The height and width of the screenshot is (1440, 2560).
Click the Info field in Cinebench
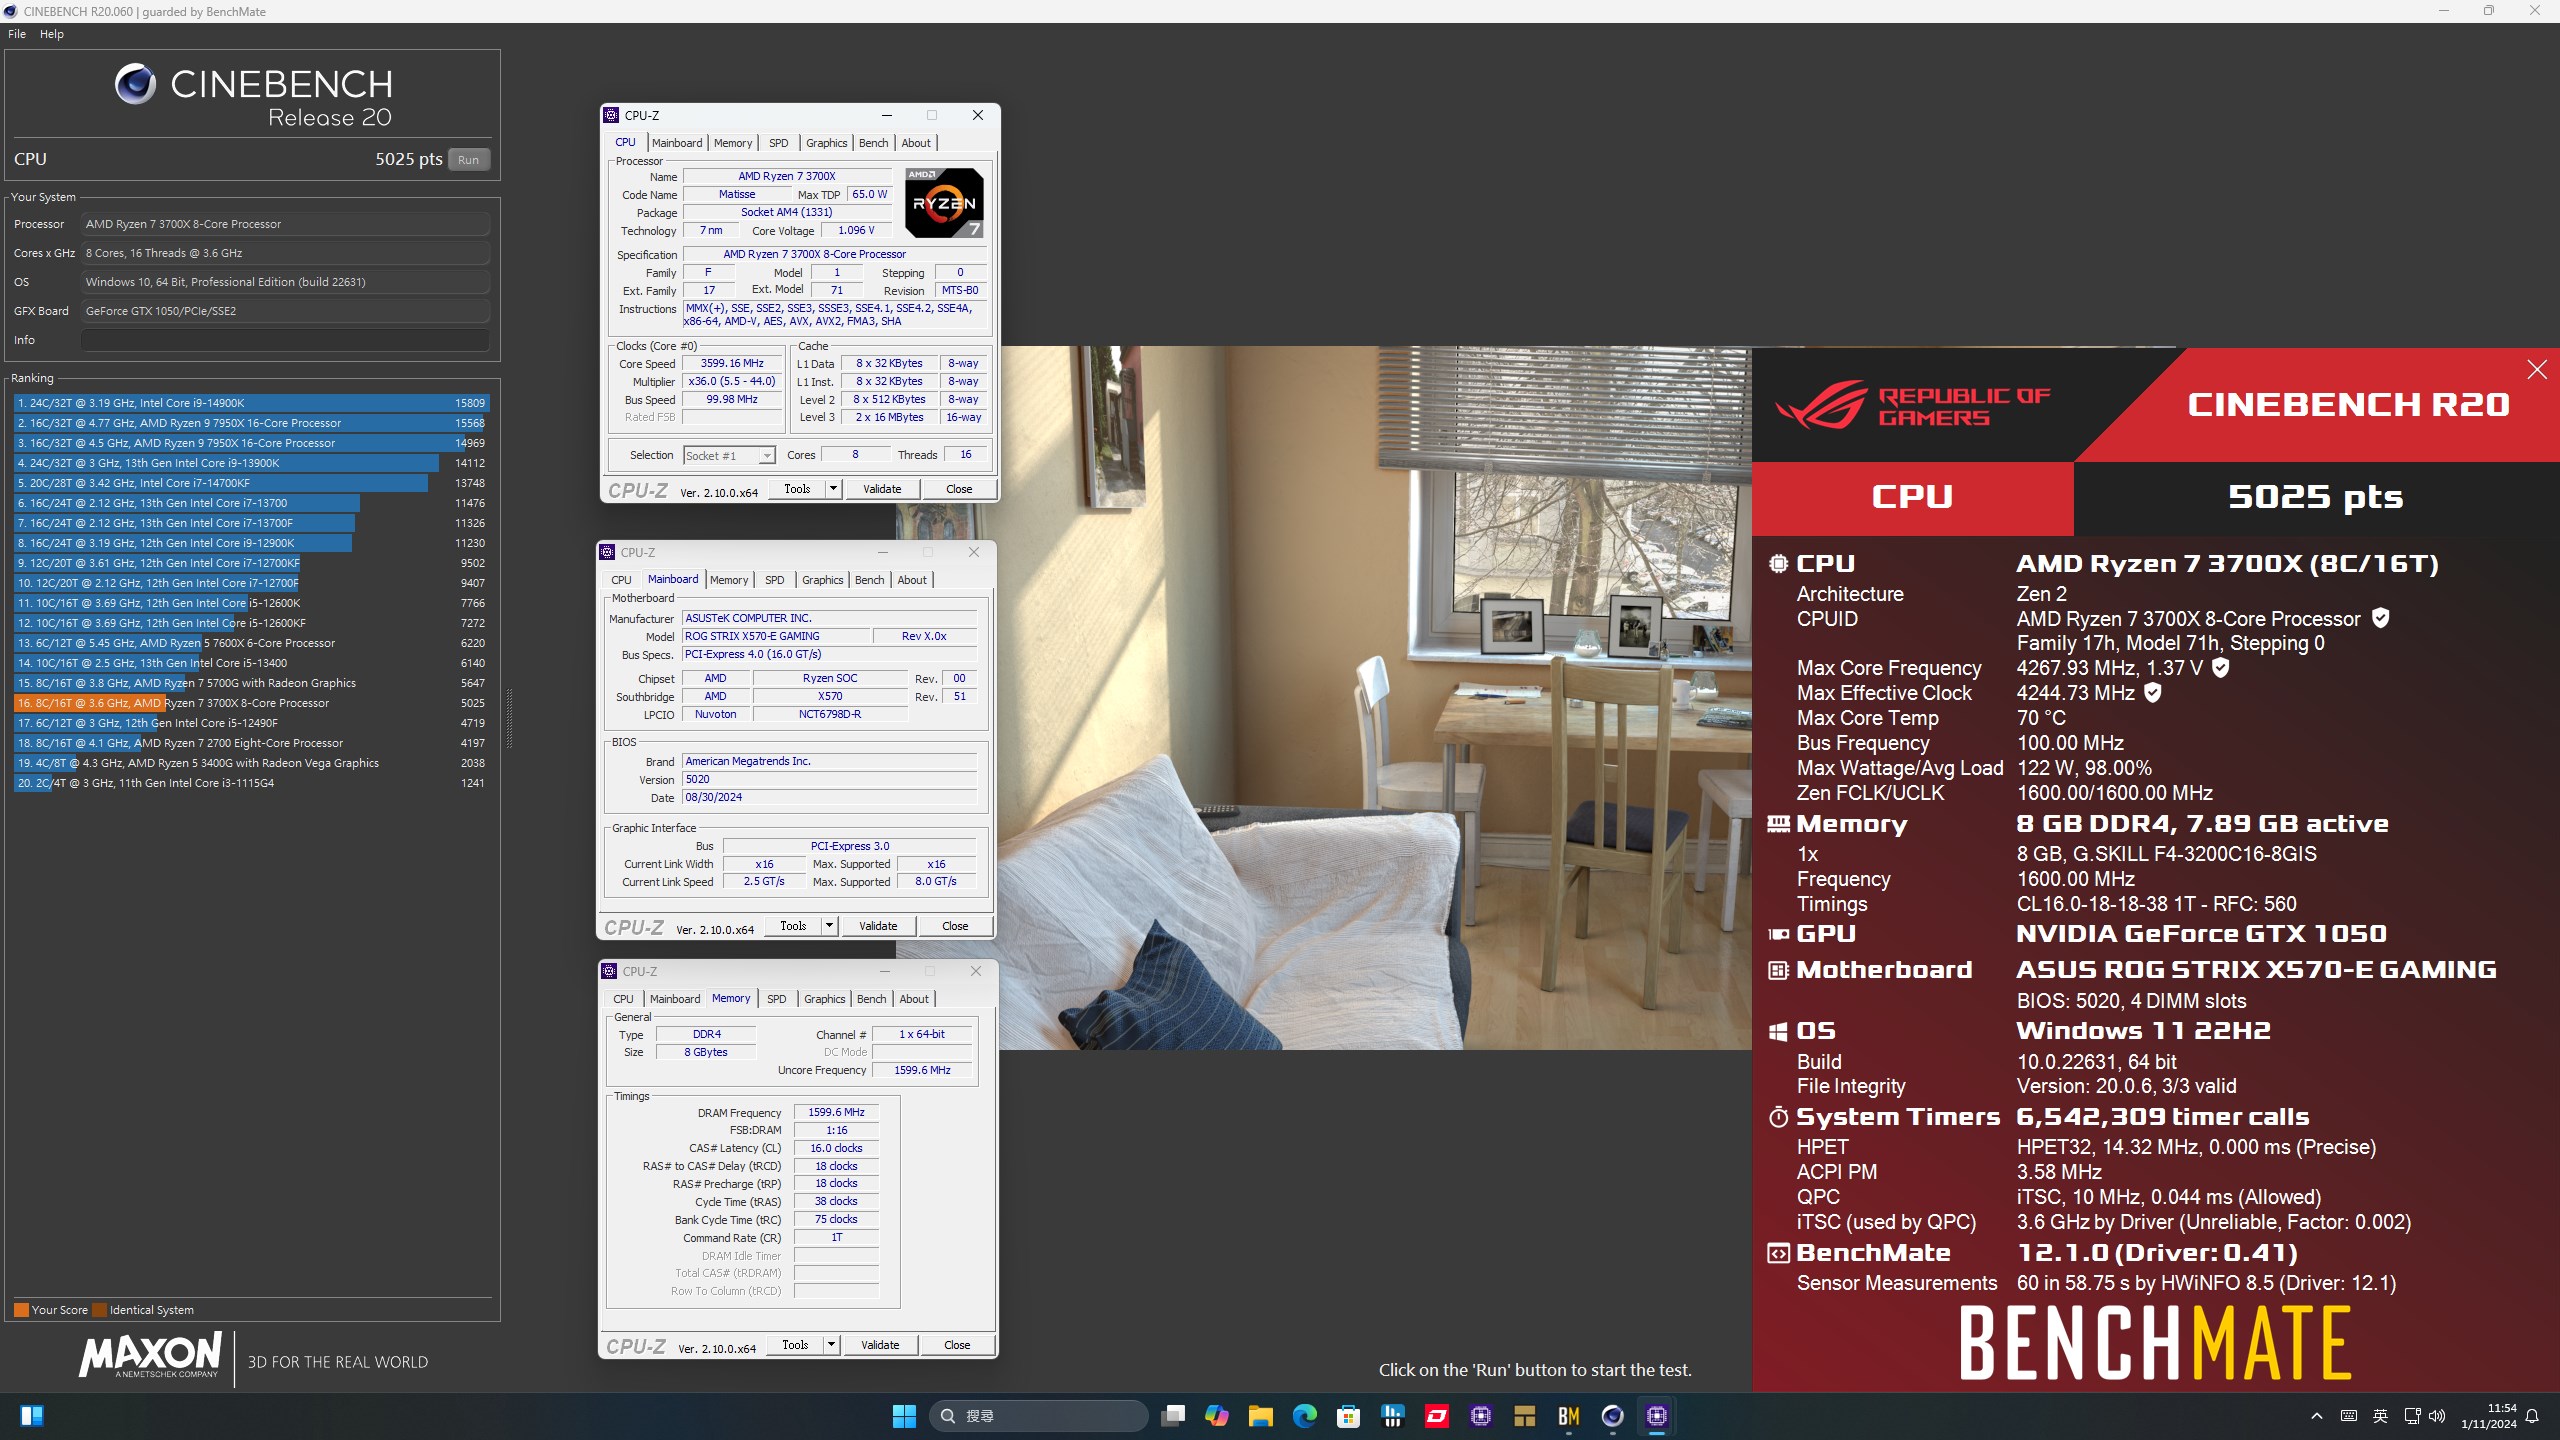[x=285, y=340]
